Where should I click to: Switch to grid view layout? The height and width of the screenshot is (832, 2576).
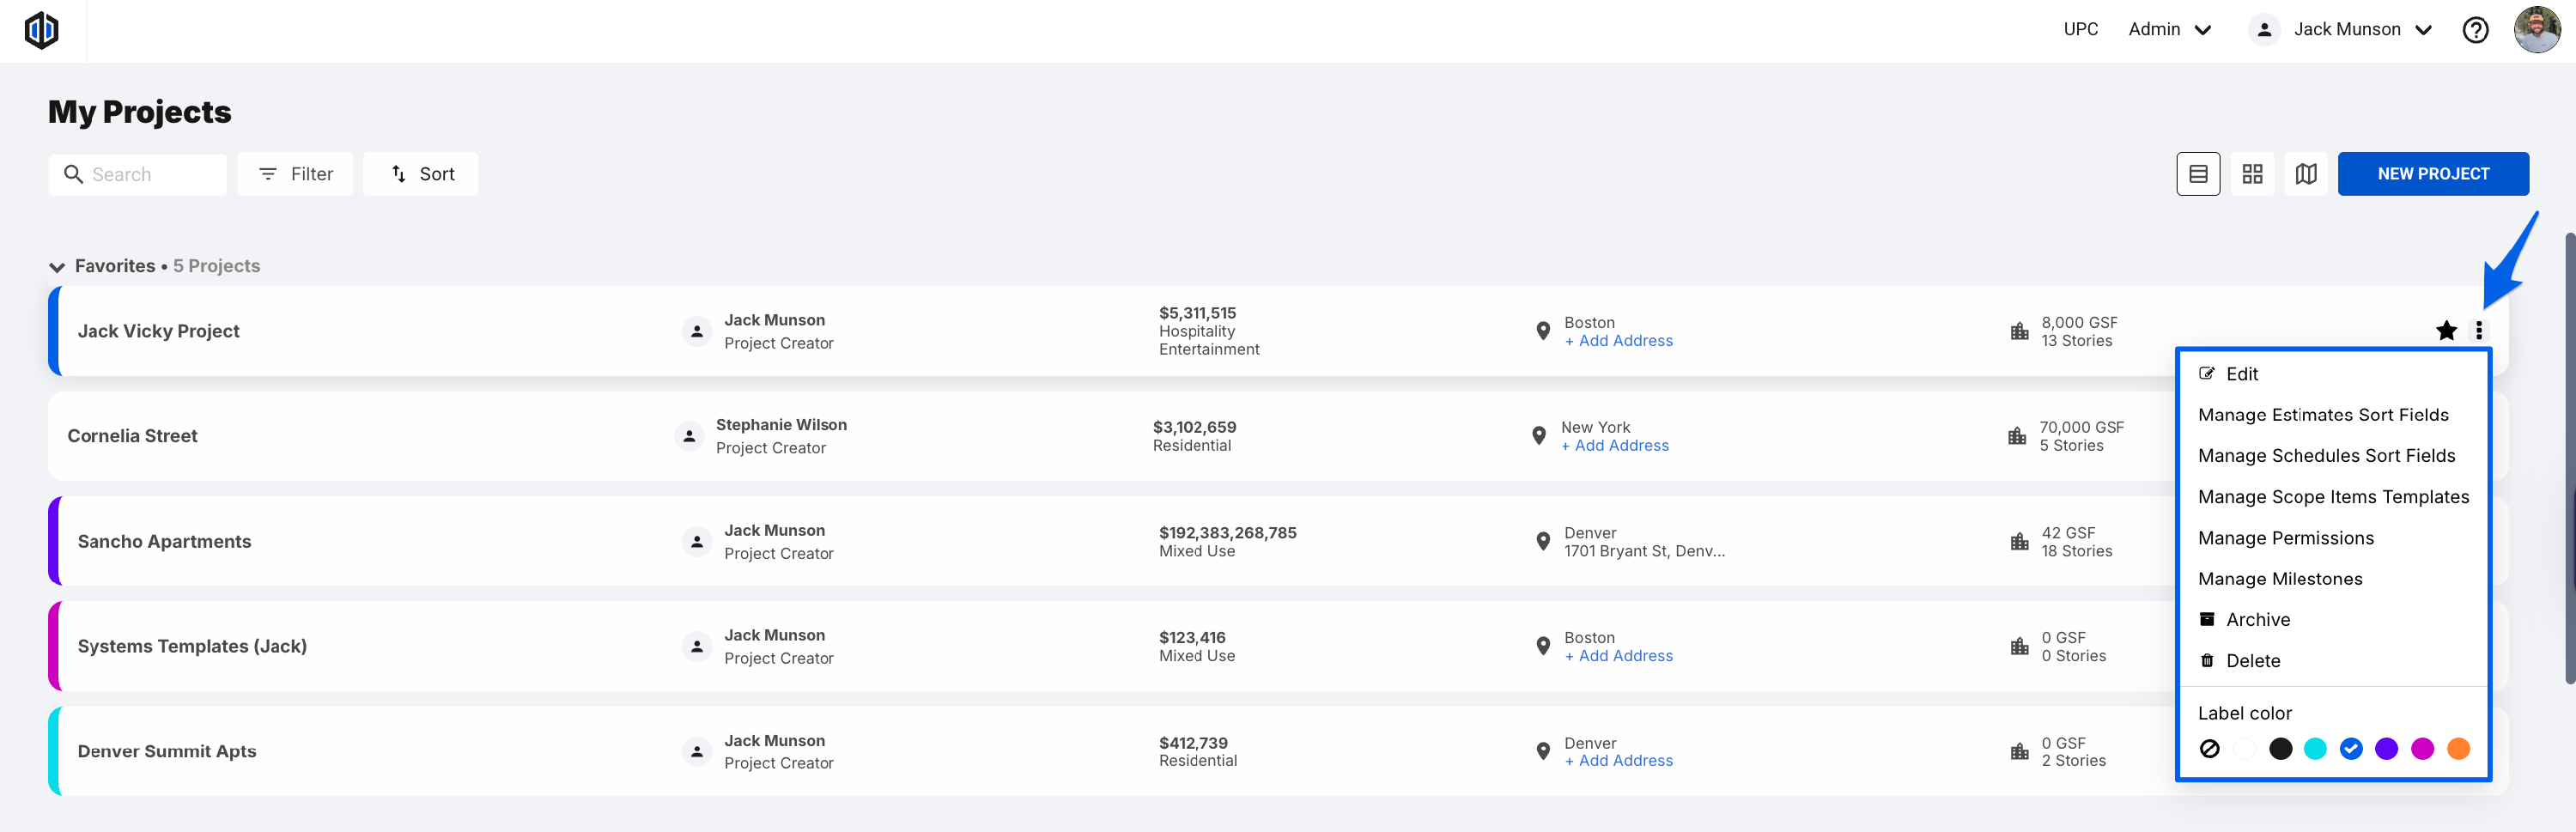click(2252, 174)
